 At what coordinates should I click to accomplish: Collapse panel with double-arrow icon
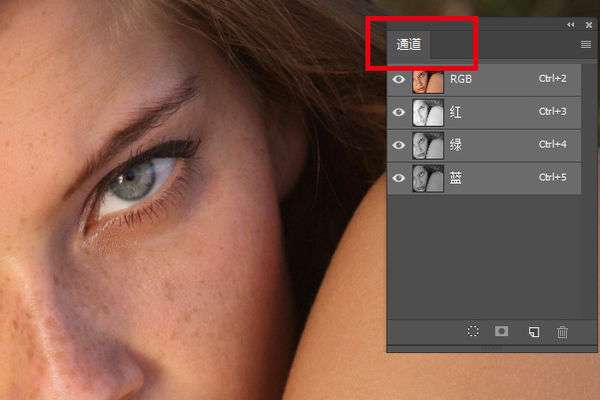point(571,25)
